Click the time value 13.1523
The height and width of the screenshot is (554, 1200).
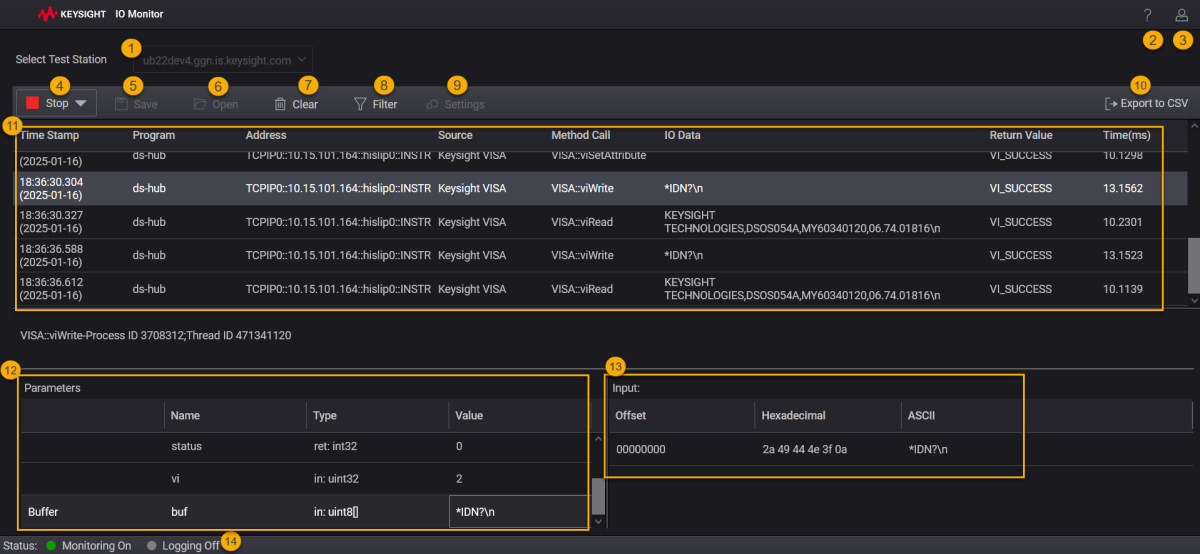pos(1122,255)
